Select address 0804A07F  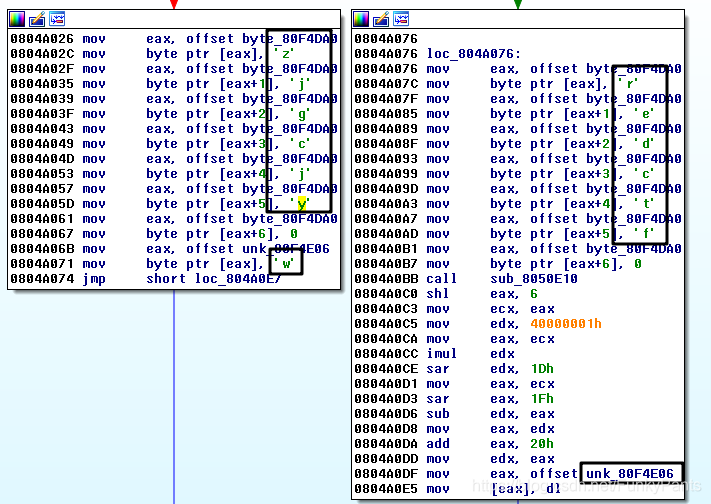pos(386,99)
